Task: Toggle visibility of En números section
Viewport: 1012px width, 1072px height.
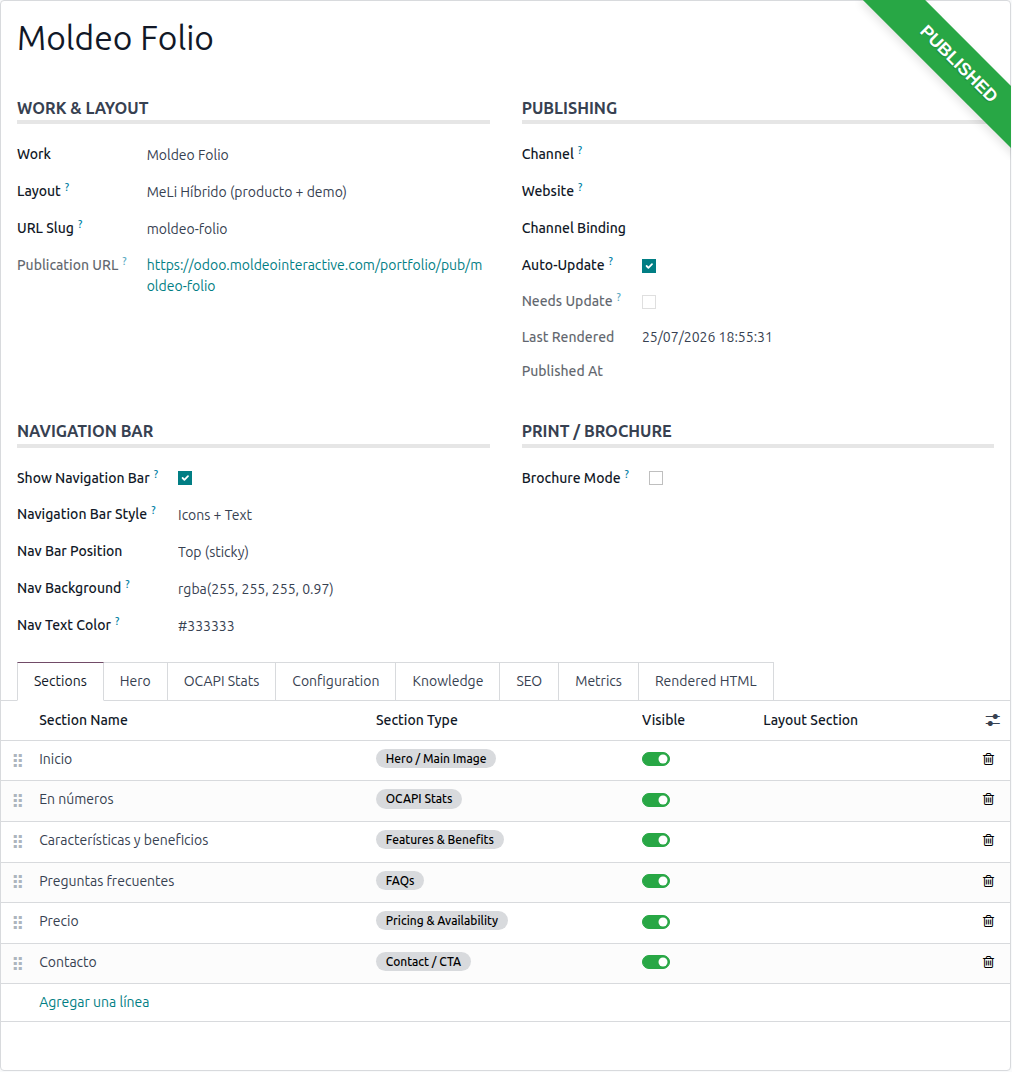Action: (656, 800)
